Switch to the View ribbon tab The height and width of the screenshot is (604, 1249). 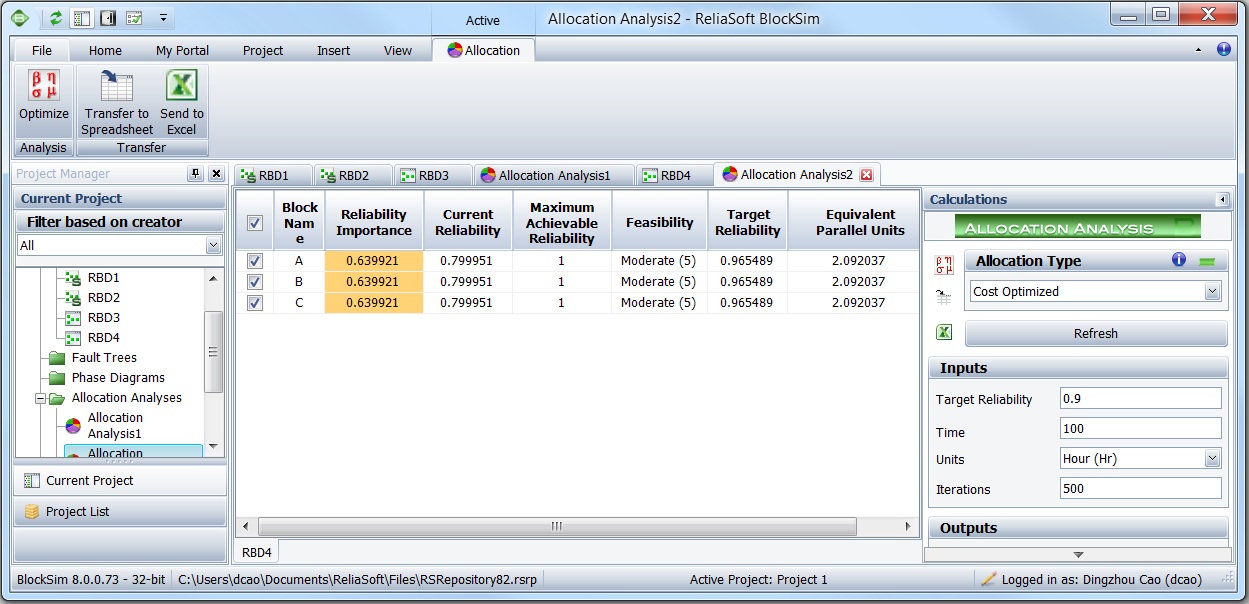[x=398, y=50]
